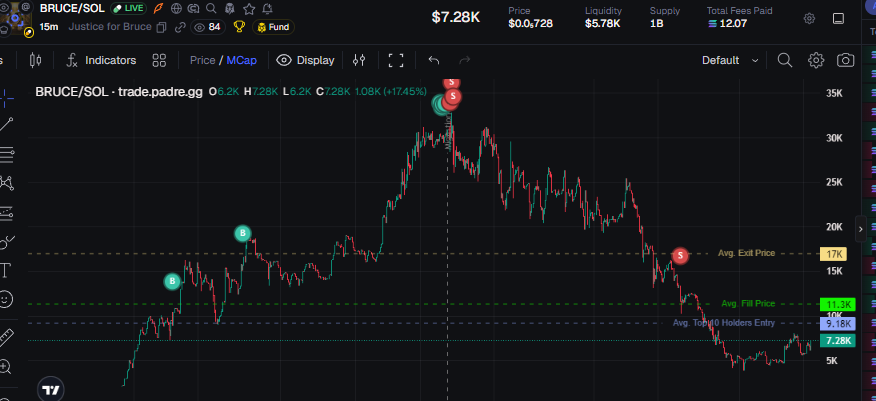Open chart adjustment sliders settings
Viewport: 876px width, 401px height.
pos(359,60)
